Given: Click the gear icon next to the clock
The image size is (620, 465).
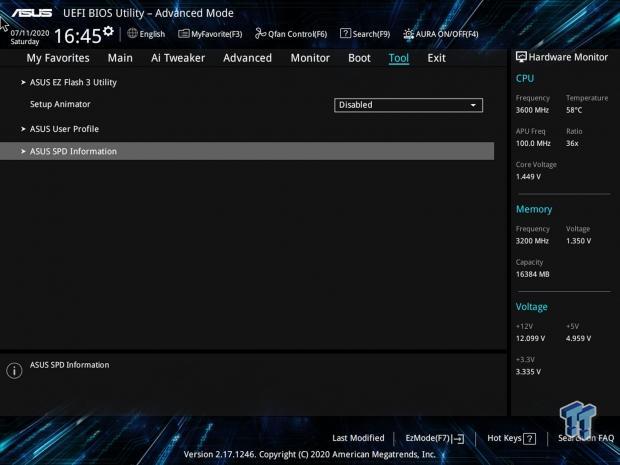Looking at the screenshot, I should pos(108,31).
